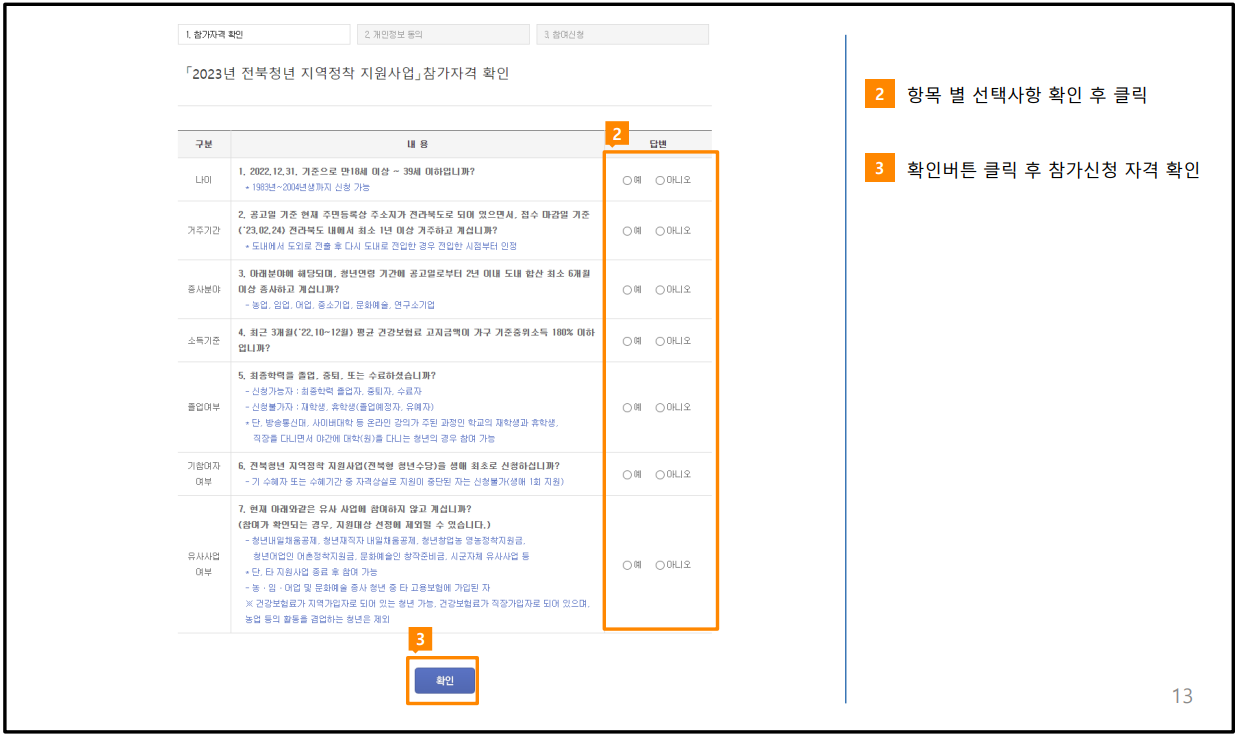Select "아니오" for the 유사사업 여부 question

(661, 564)
